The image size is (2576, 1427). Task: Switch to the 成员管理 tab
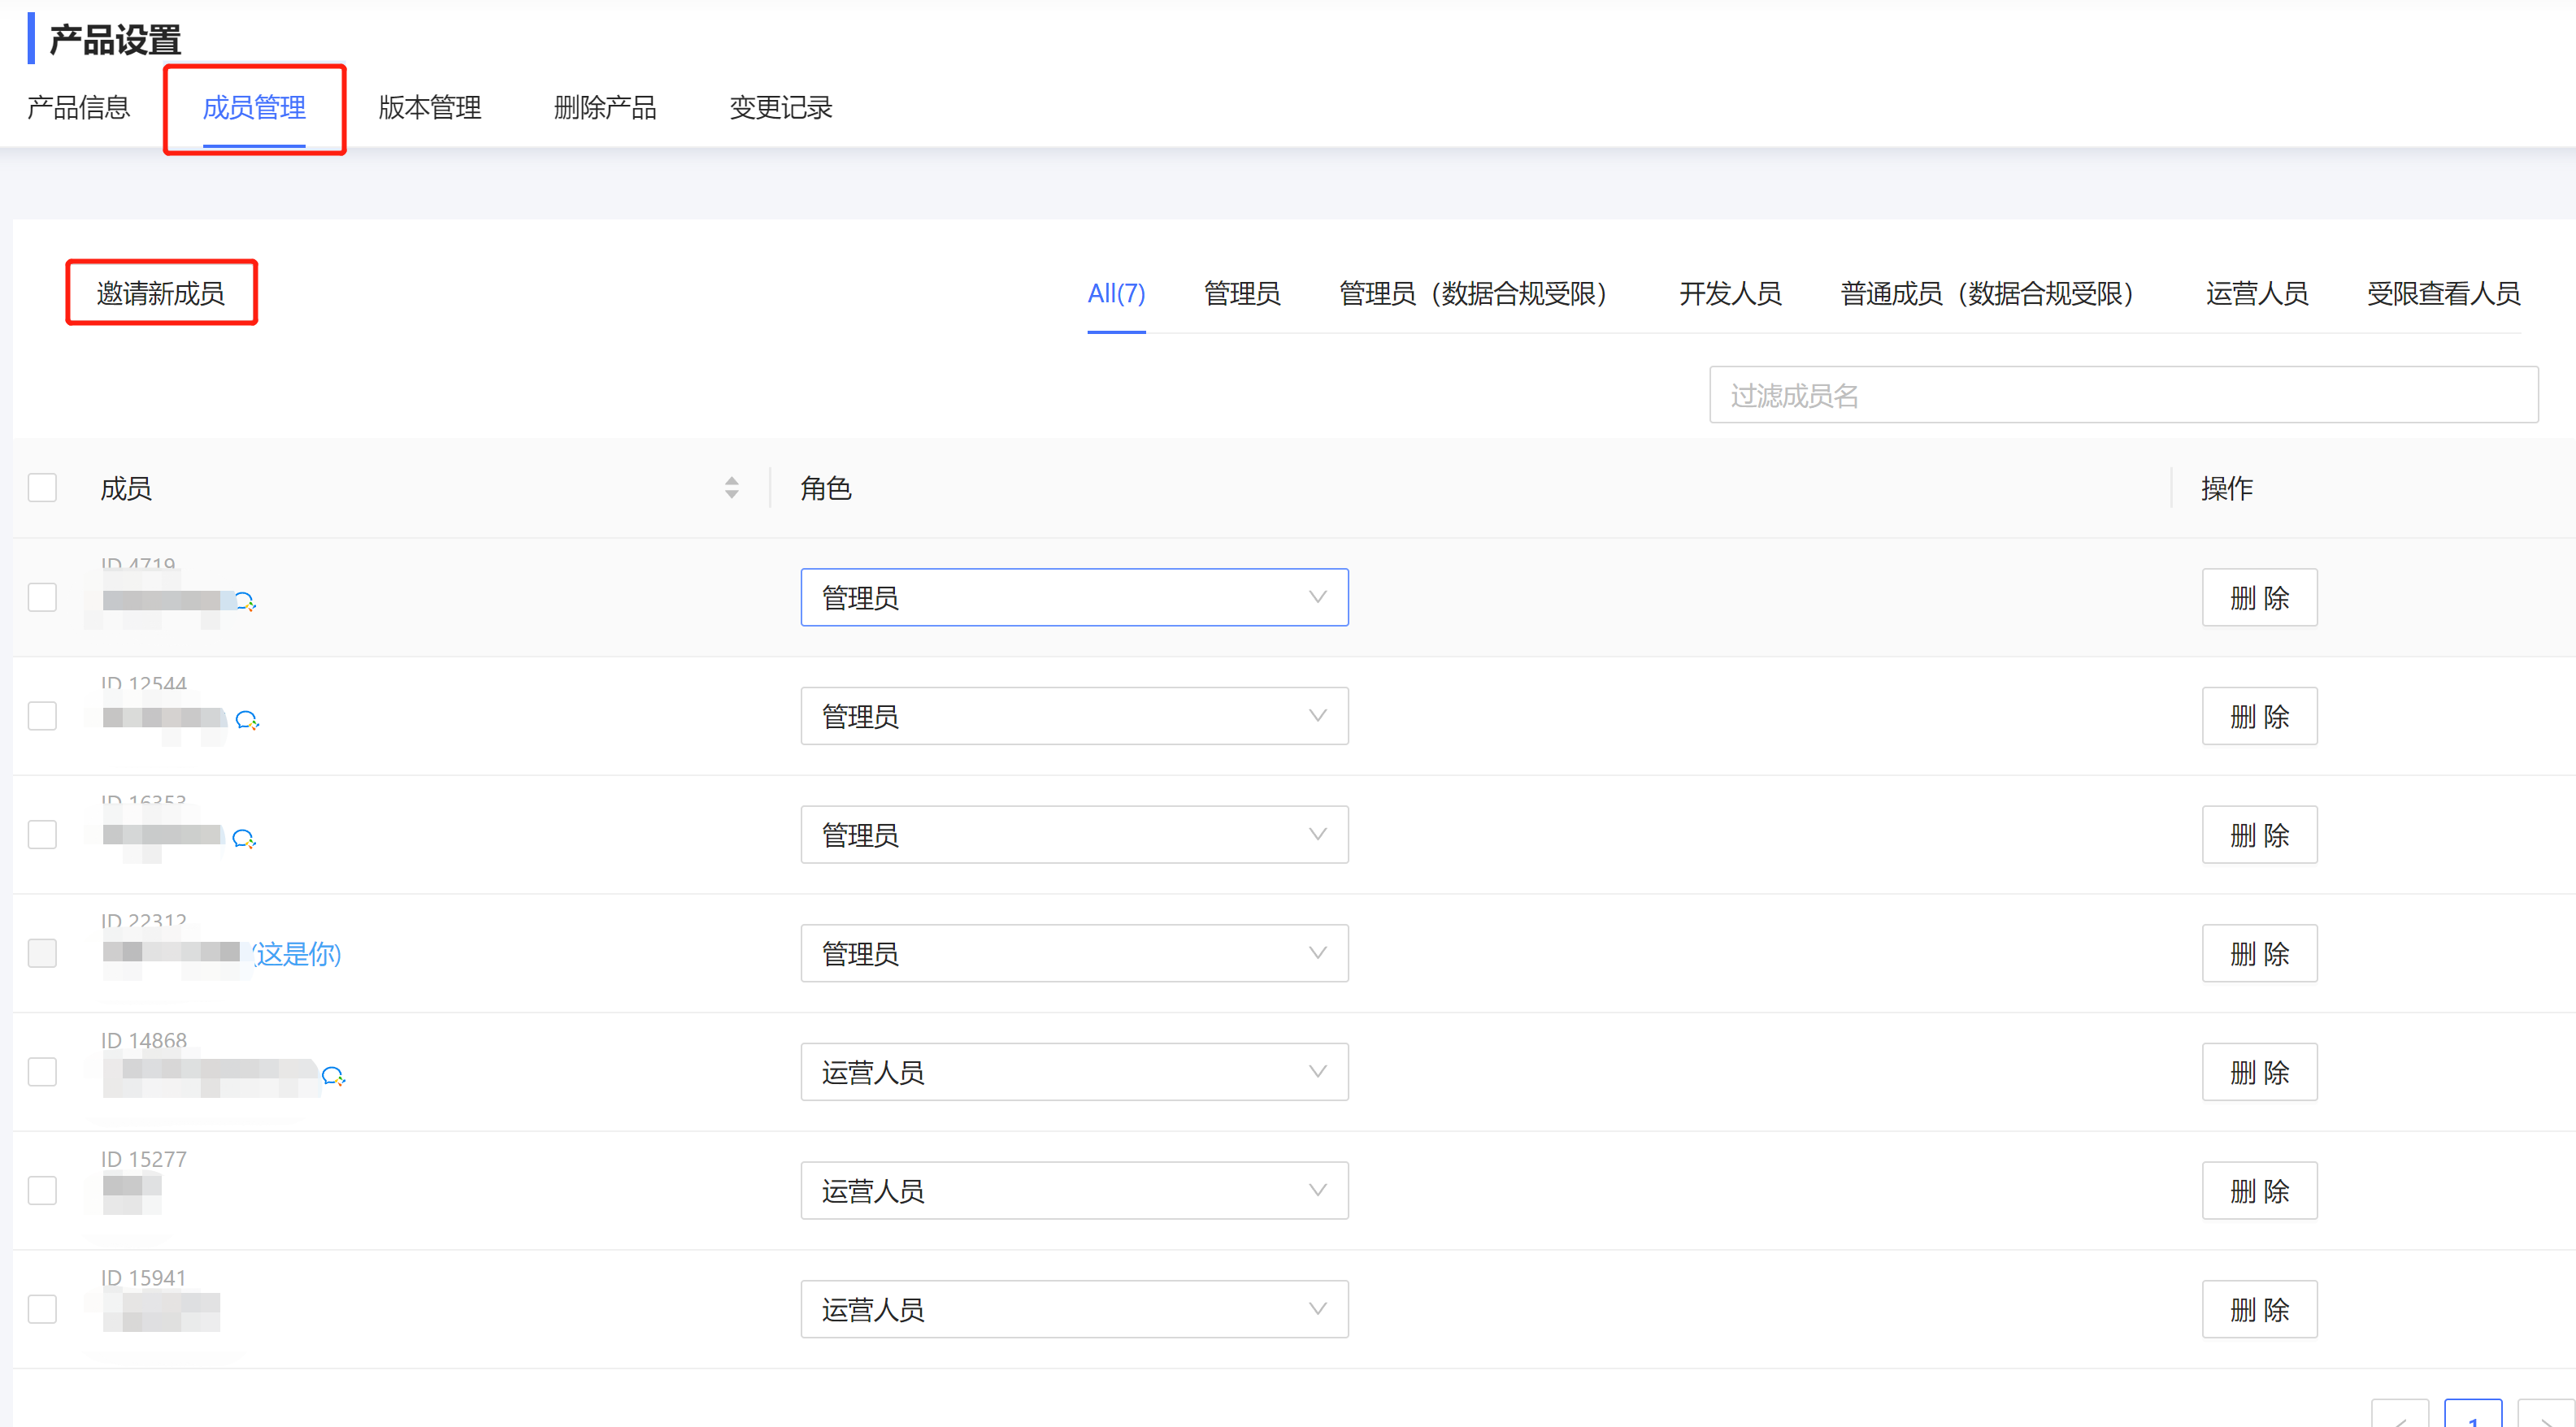(254, 107)
